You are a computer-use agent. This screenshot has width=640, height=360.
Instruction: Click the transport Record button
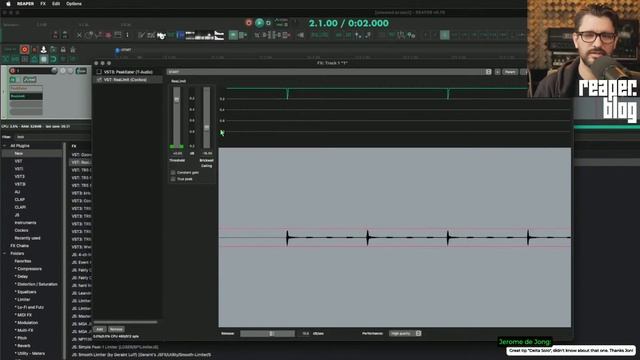pyautogui.click(x=249, y=23)
